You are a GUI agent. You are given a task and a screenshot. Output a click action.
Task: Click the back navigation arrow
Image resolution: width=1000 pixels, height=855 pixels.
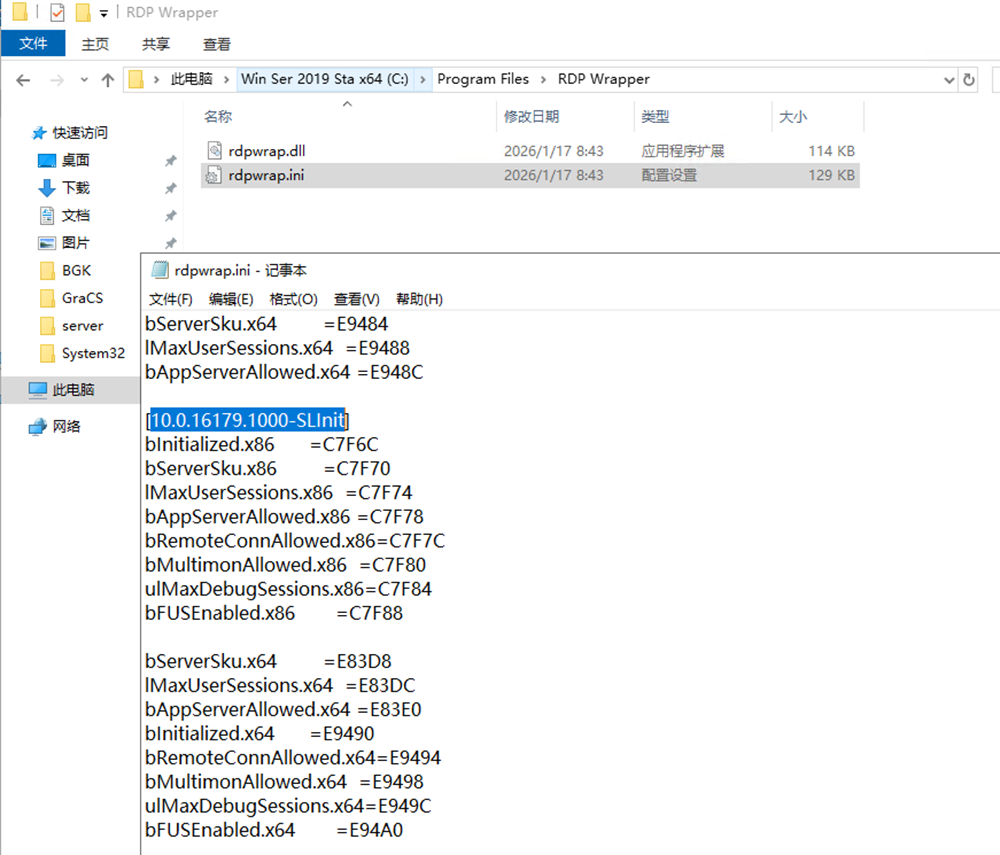point(23,80)
